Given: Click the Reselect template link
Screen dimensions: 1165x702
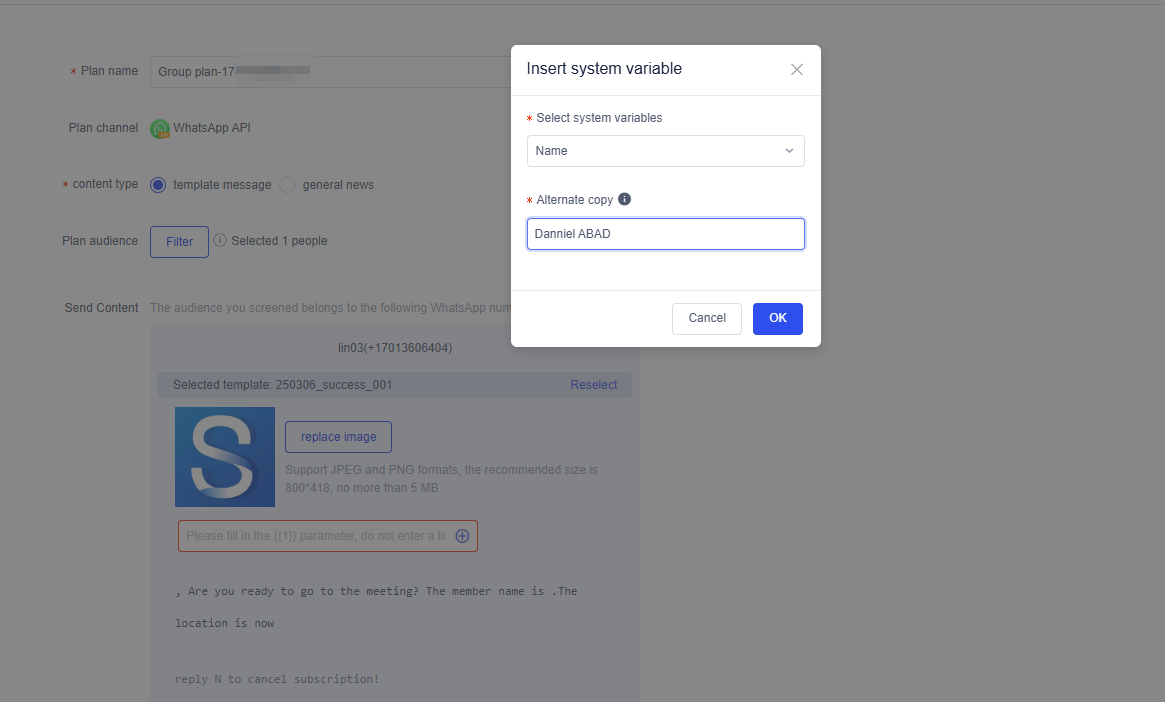Looking at the screenshot, I should tap(594, 385).
